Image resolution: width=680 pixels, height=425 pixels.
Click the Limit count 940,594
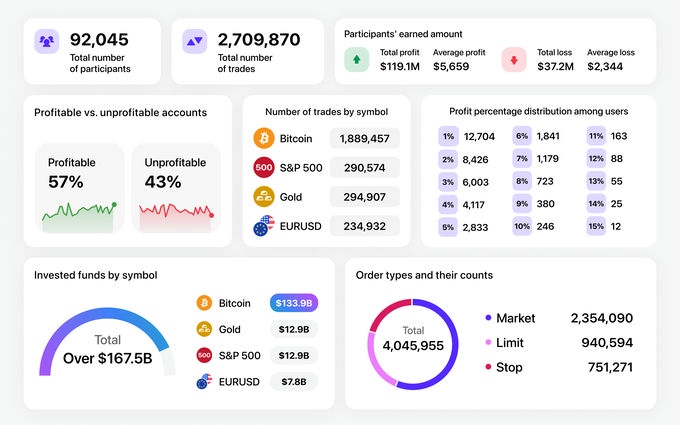pos(607,343)
